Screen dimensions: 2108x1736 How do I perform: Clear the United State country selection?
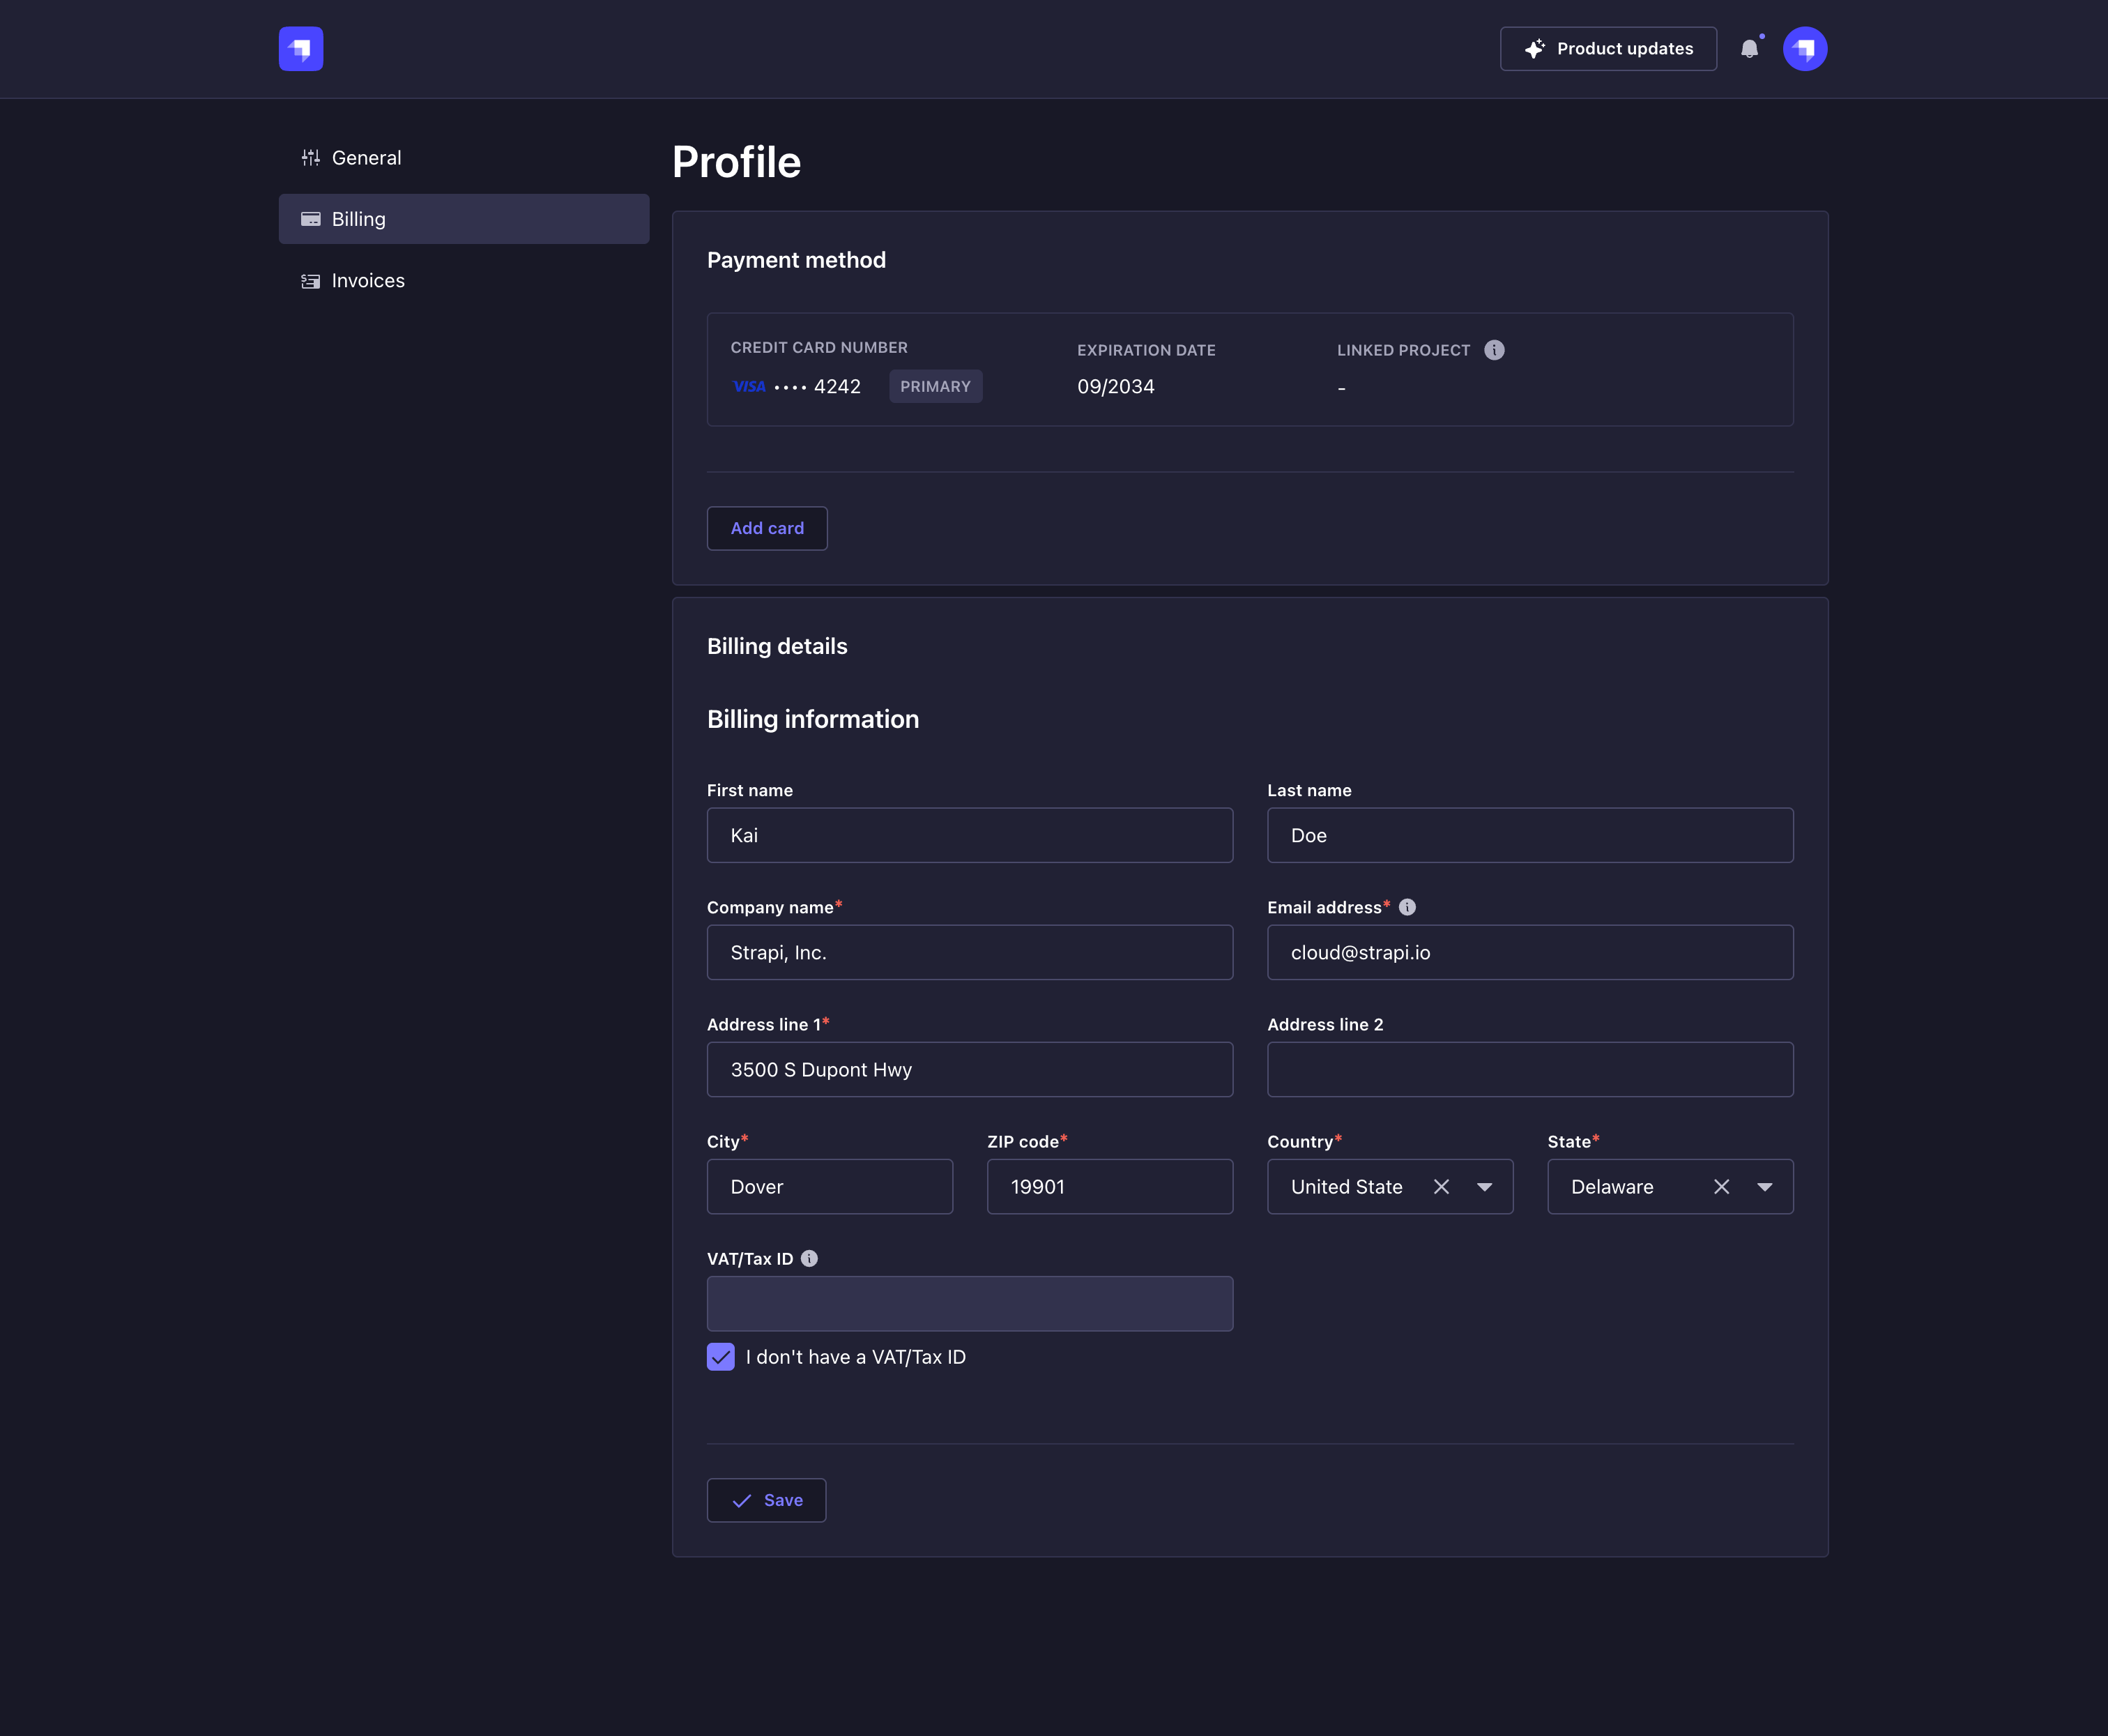pyautogui.click(x=1442, y=1186)
